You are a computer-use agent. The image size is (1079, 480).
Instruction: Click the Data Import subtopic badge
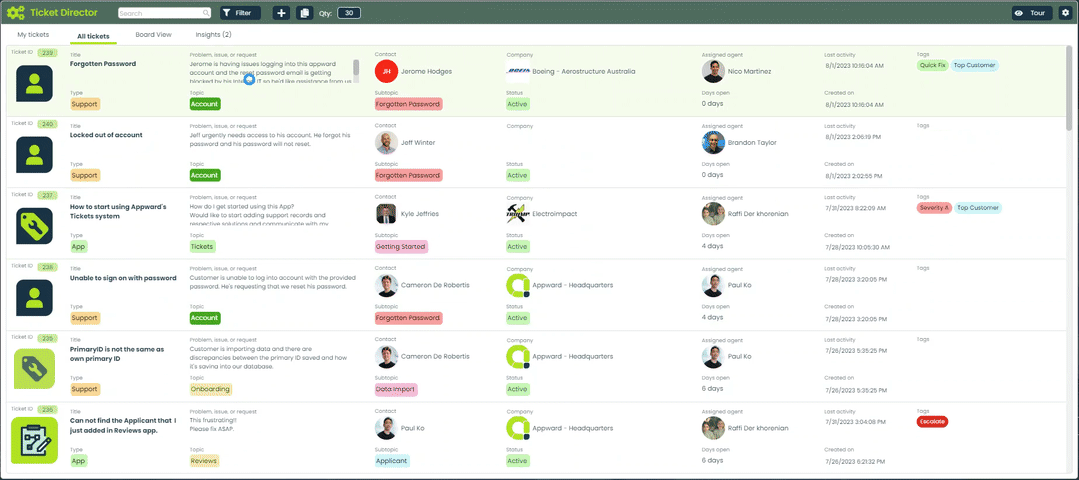[x=396, y=389]
